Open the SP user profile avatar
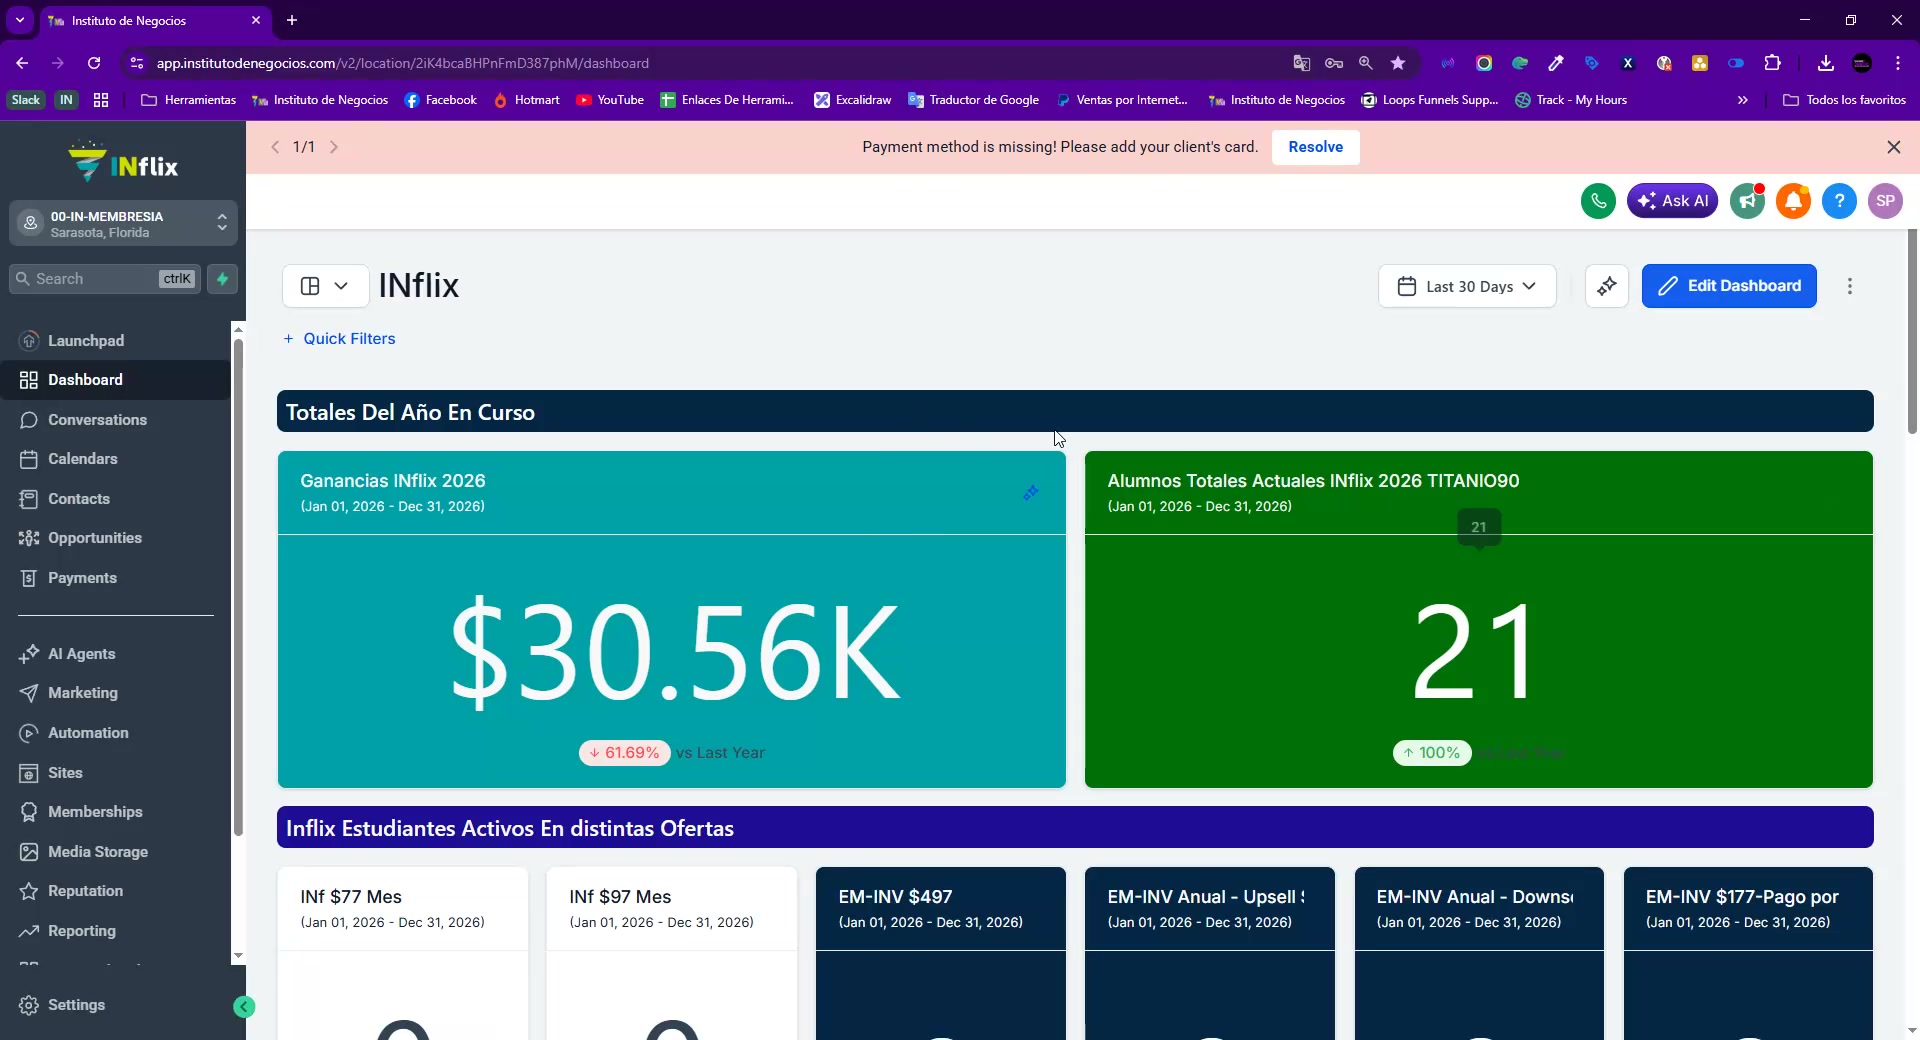1920x1040 pixels. tap(1885, 201)
